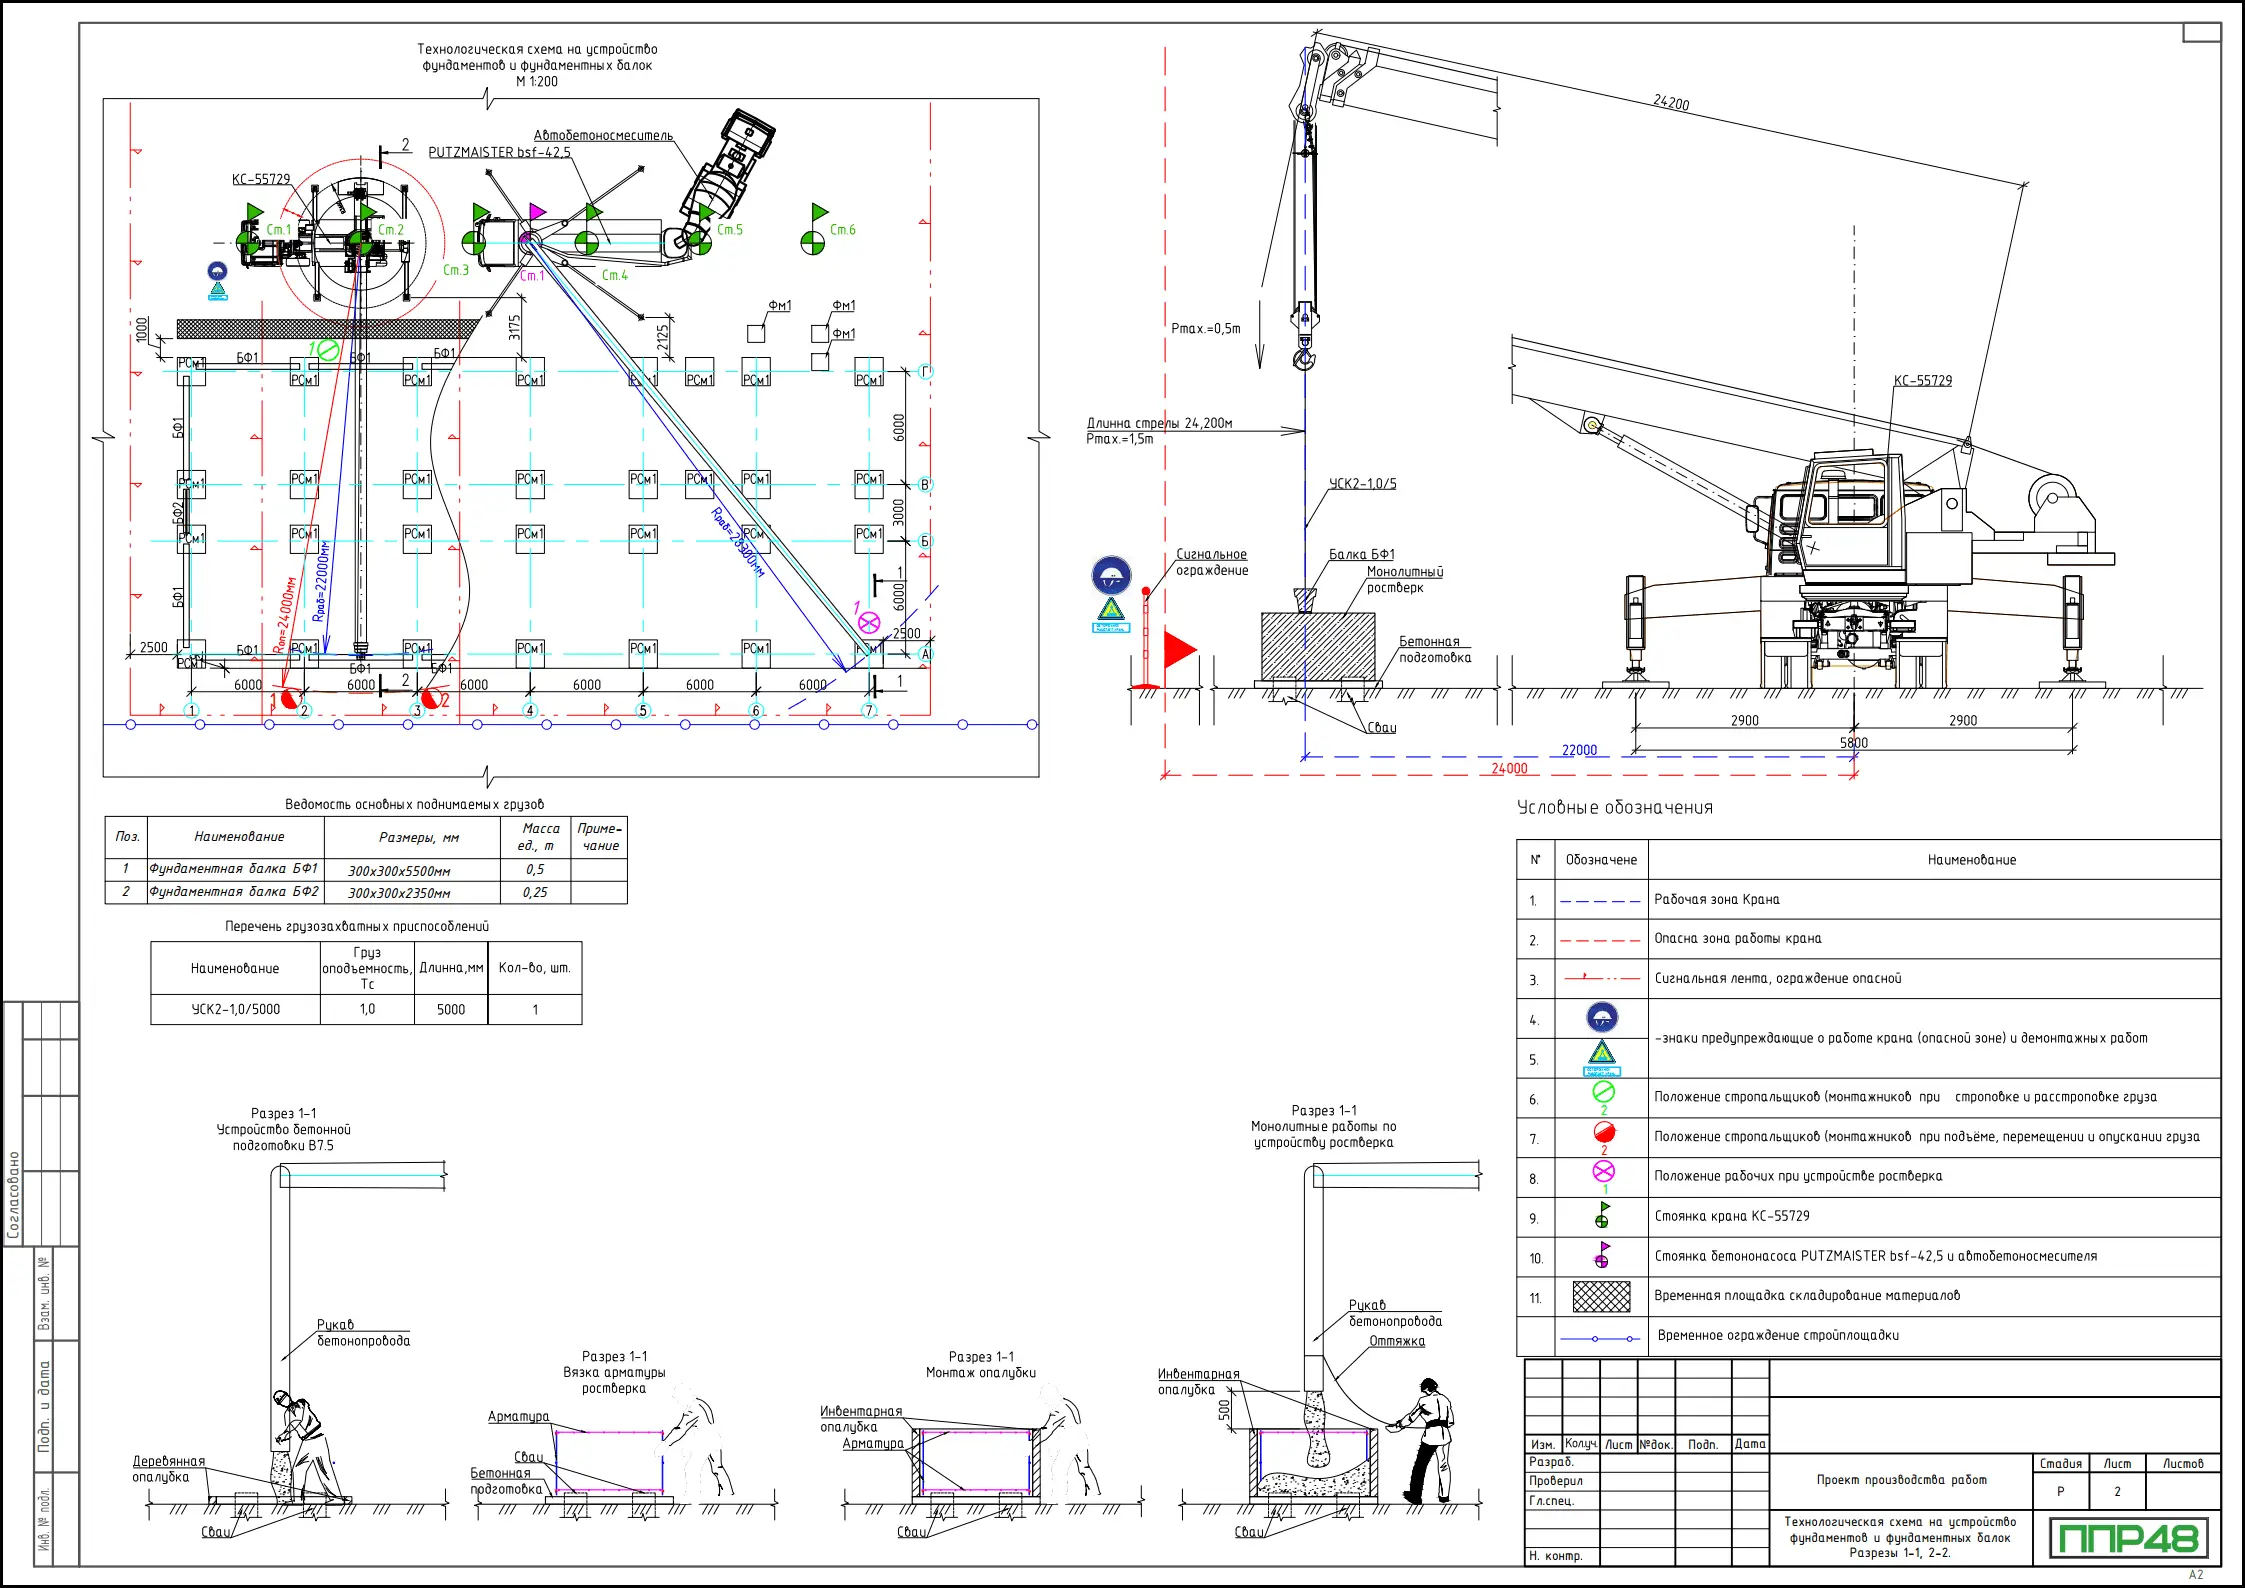Click the 24200 boom length dimension
The height and width of the screenshot is (1588, 2245).
click(1671, 103)
